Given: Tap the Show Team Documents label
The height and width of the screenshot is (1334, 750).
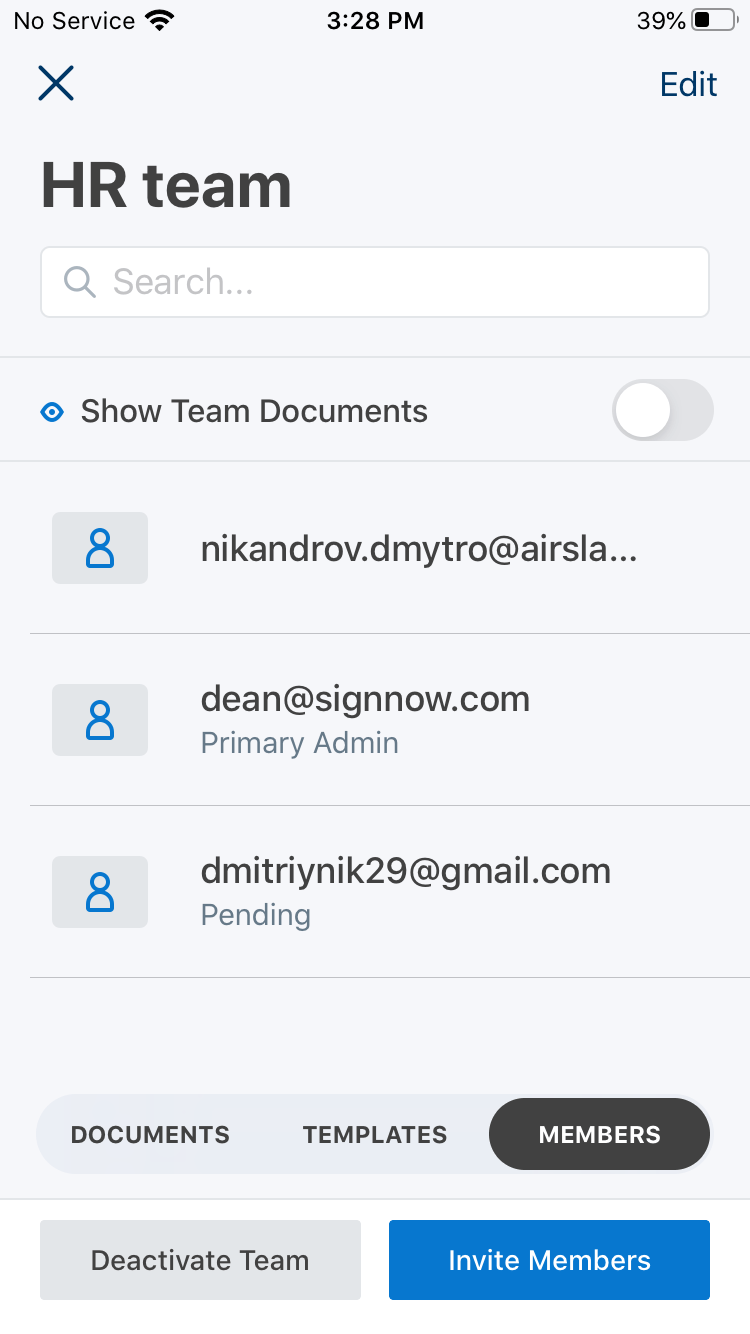Looking at the screenshot, I should [x=254, y=411].
